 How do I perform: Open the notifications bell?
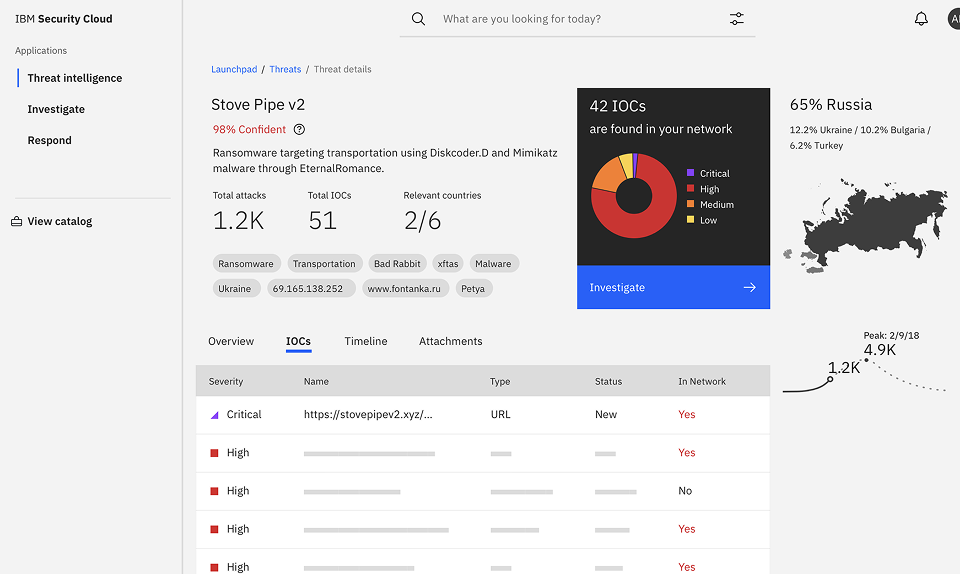921,19
